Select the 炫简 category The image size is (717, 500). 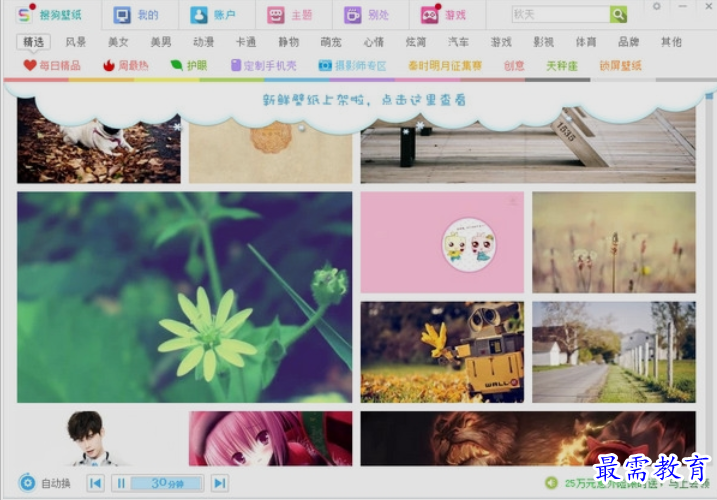416,42
